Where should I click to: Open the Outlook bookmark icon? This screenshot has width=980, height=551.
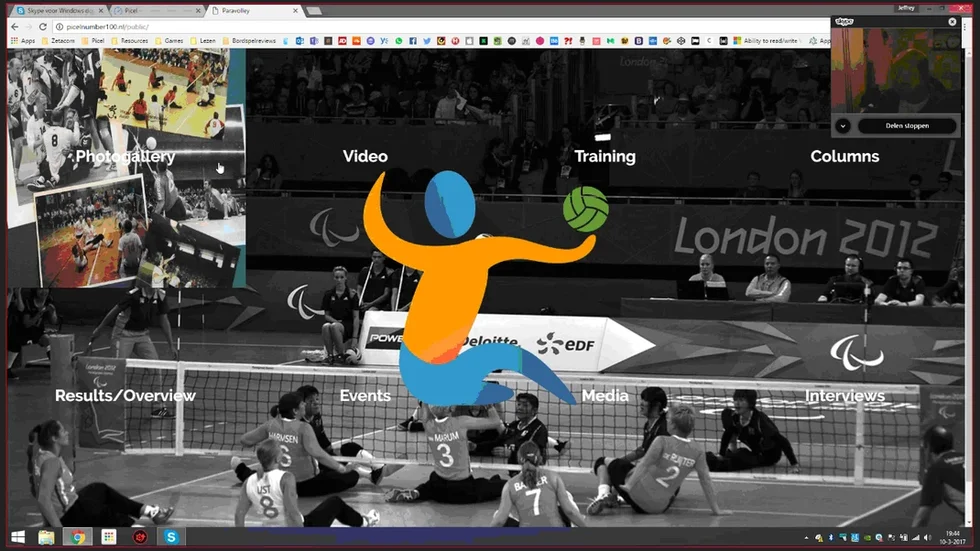coord(299,41)
